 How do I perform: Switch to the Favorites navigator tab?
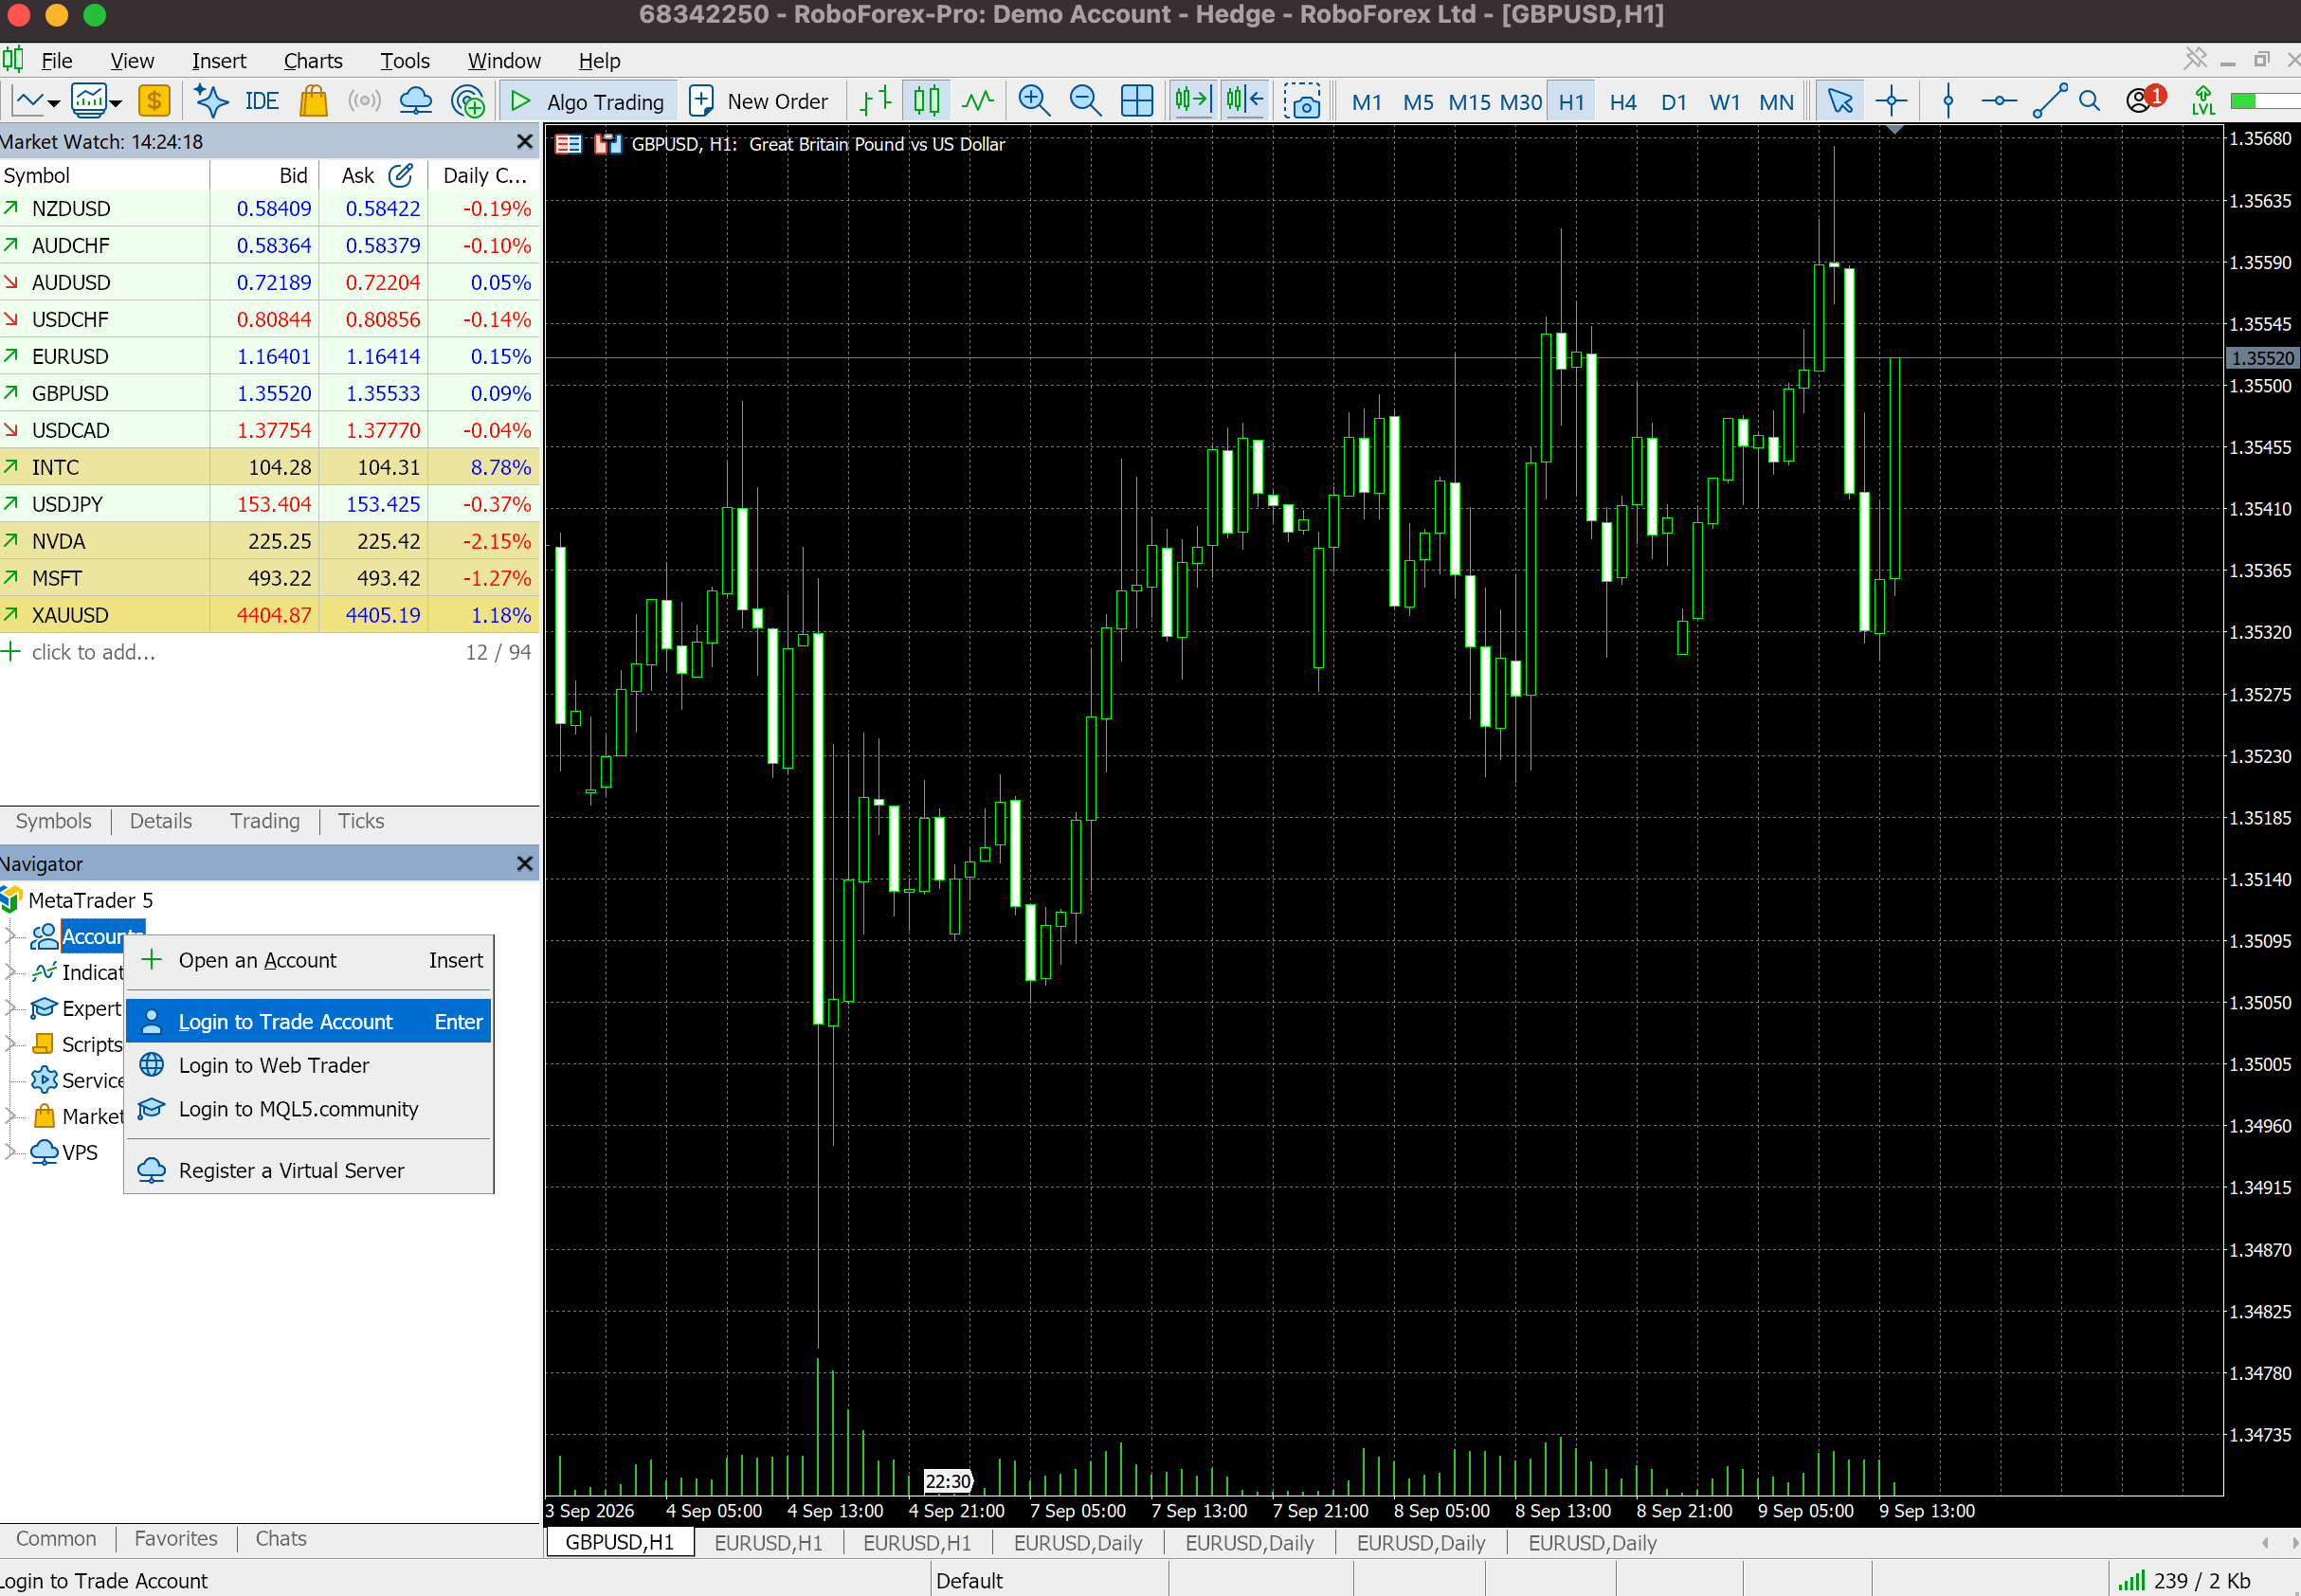click(176, 1539)
